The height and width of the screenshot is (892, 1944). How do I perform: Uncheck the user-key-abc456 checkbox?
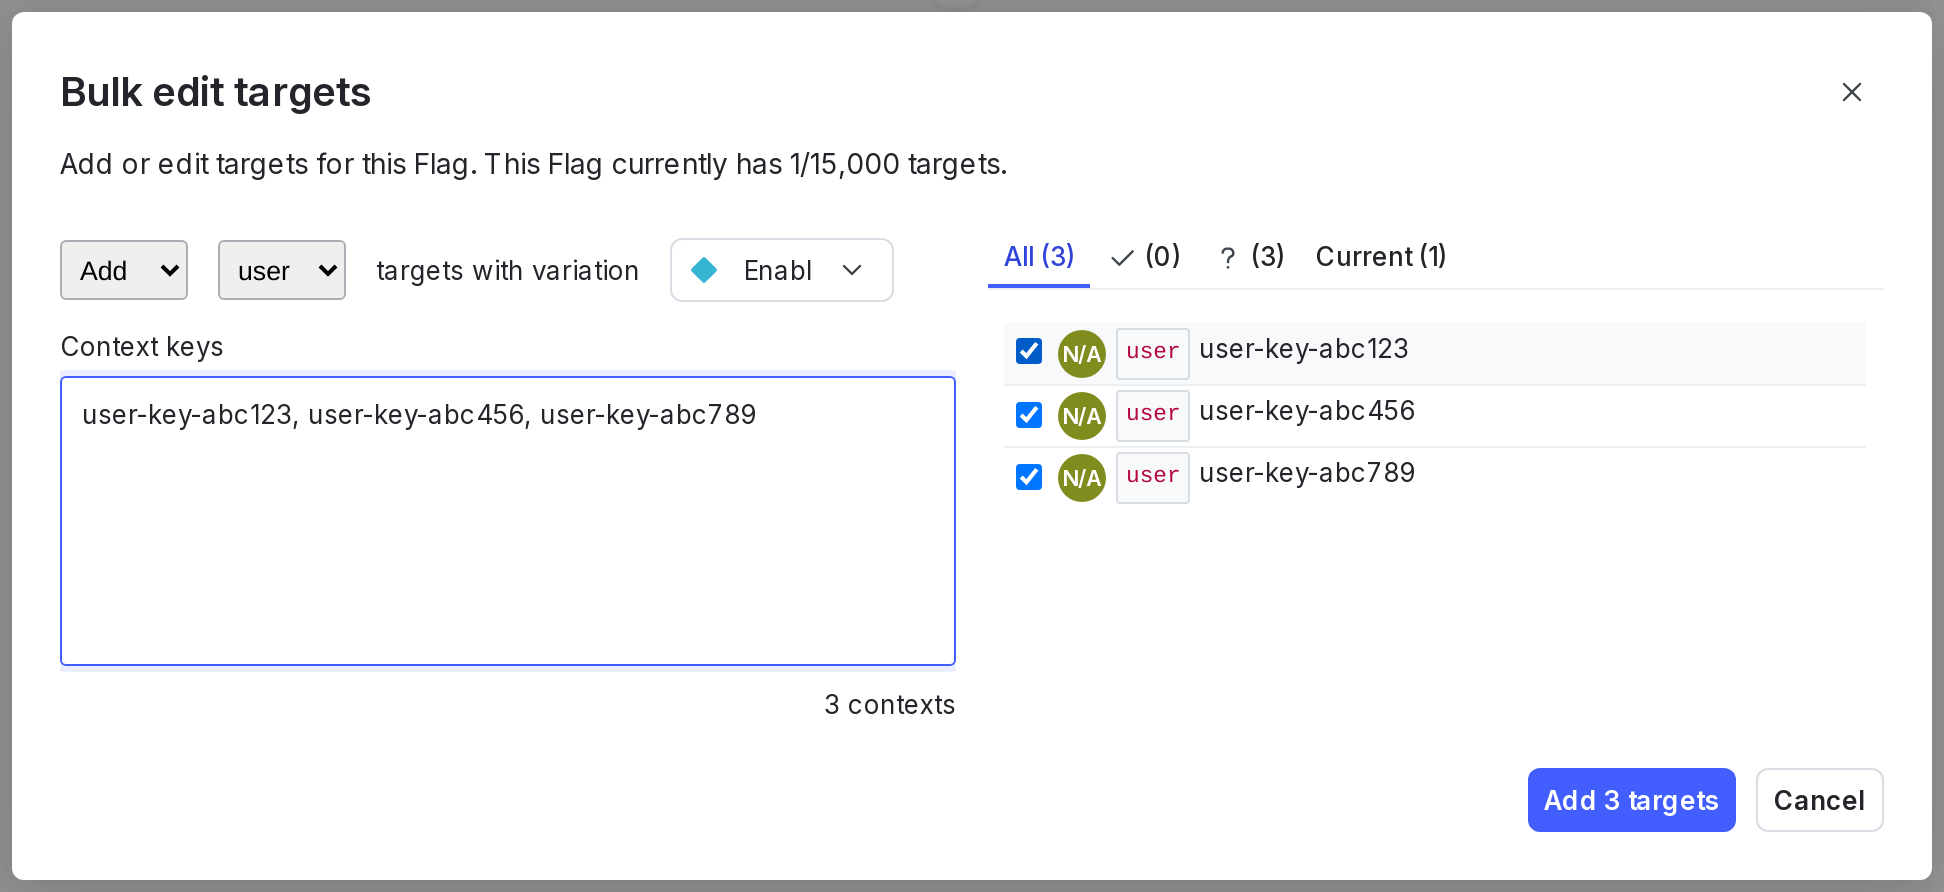1029,415
